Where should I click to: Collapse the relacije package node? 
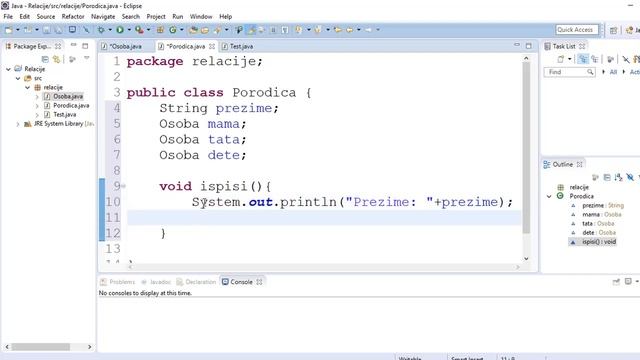tap(27, 87)
